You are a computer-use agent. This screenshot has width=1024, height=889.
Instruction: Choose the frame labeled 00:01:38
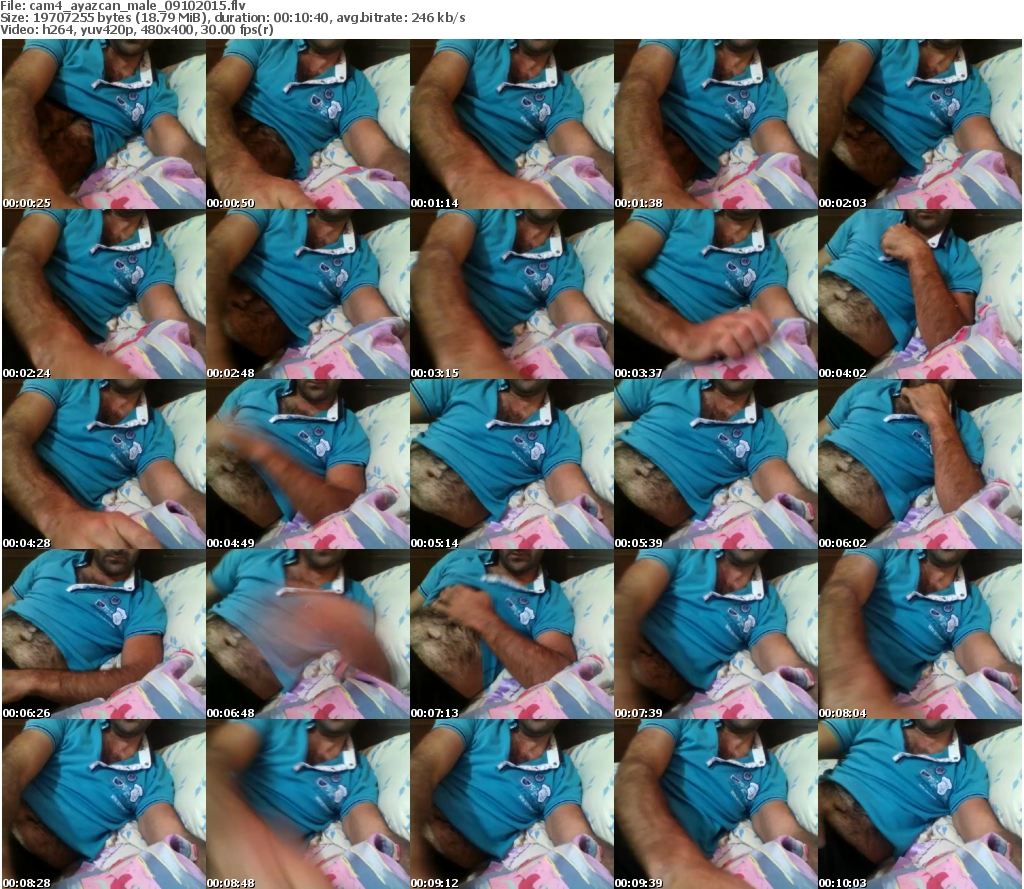[x=716, y=124]
